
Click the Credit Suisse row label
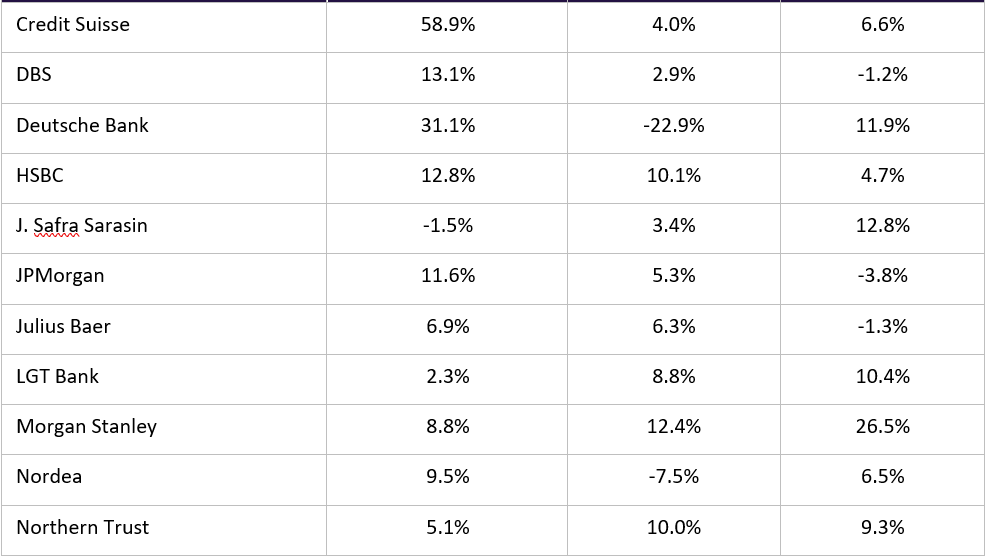(73, 24)
